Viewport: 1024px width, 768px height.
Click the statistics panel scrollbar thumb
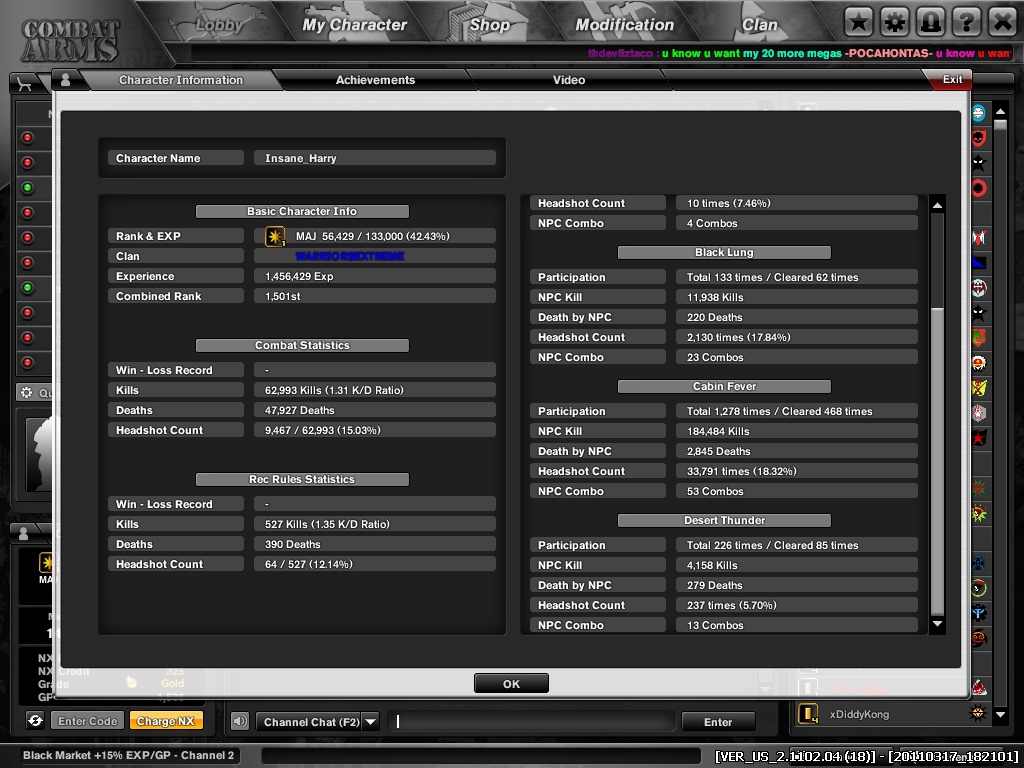937,460
